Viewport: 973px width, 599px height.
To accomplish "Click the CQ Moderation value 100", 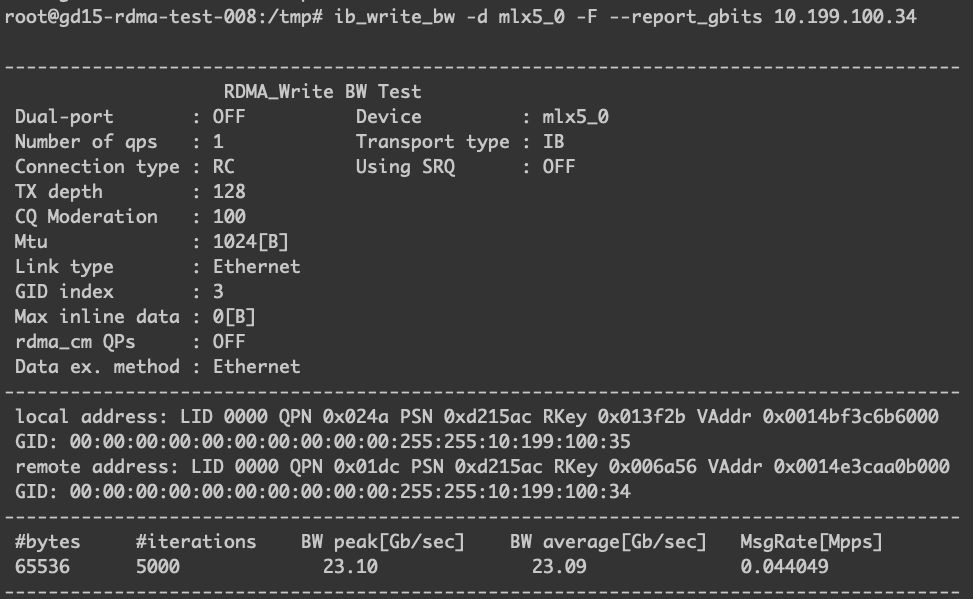I will pyautogui.click(x=229, y=216).
